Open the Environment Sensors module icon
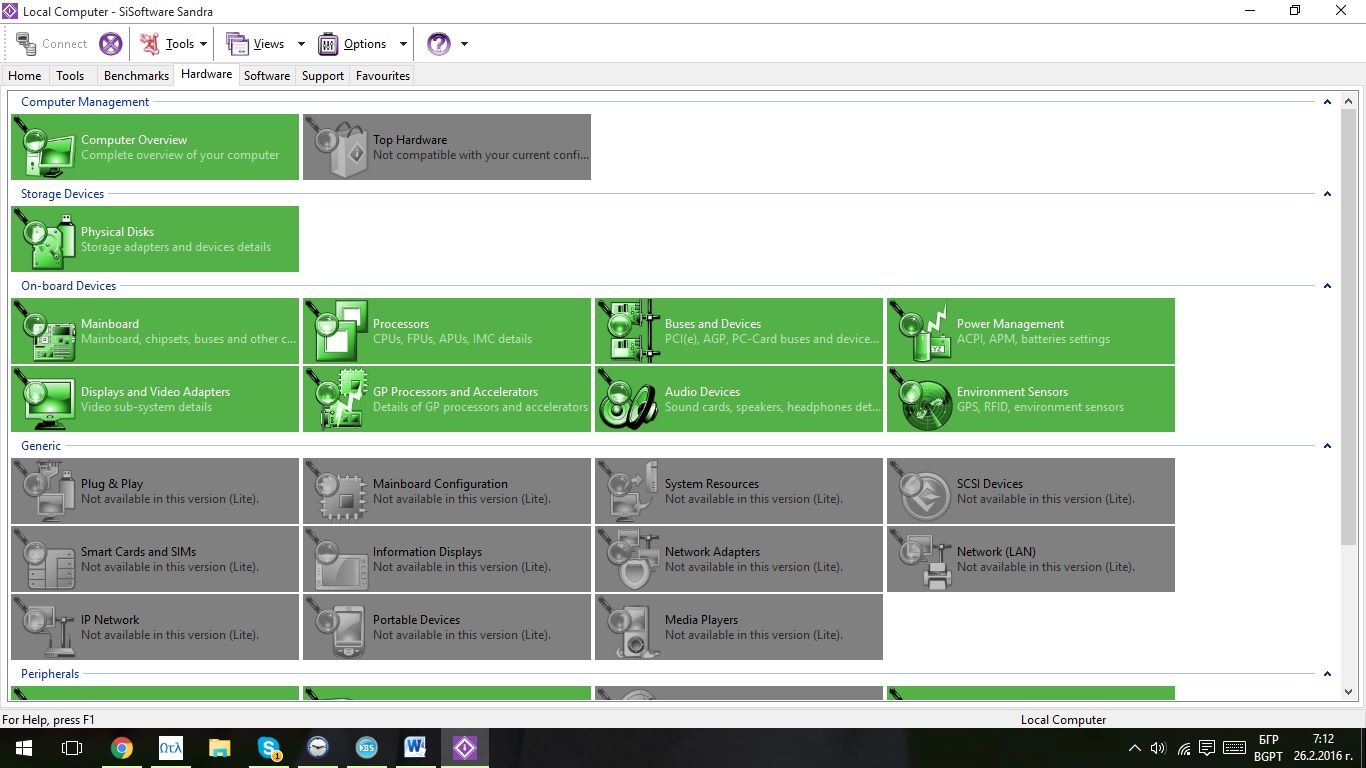This screenshot has width=1366, height=768. click(921, 399)
